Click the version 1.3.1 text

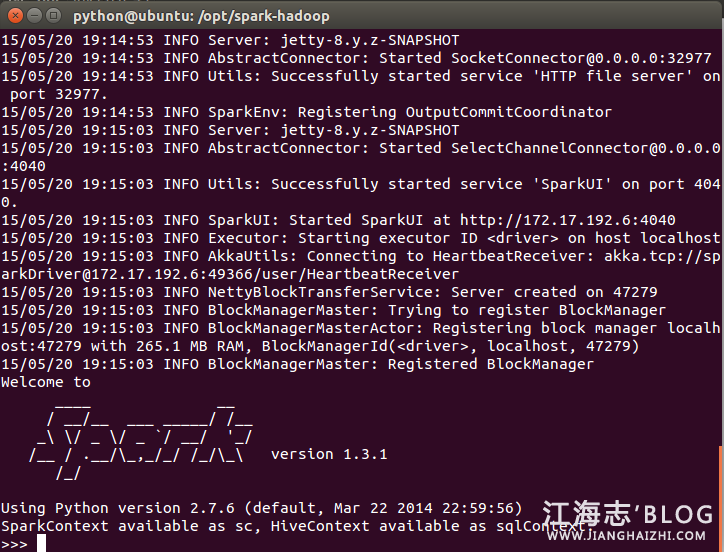pos(329,454)
